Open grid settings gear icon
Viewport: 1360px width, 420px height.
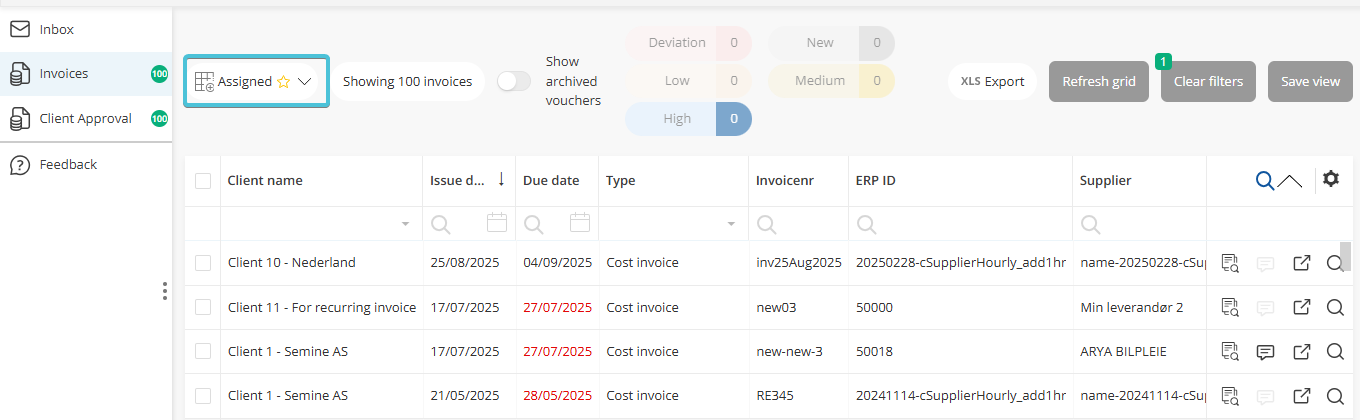click(1330, 179)
